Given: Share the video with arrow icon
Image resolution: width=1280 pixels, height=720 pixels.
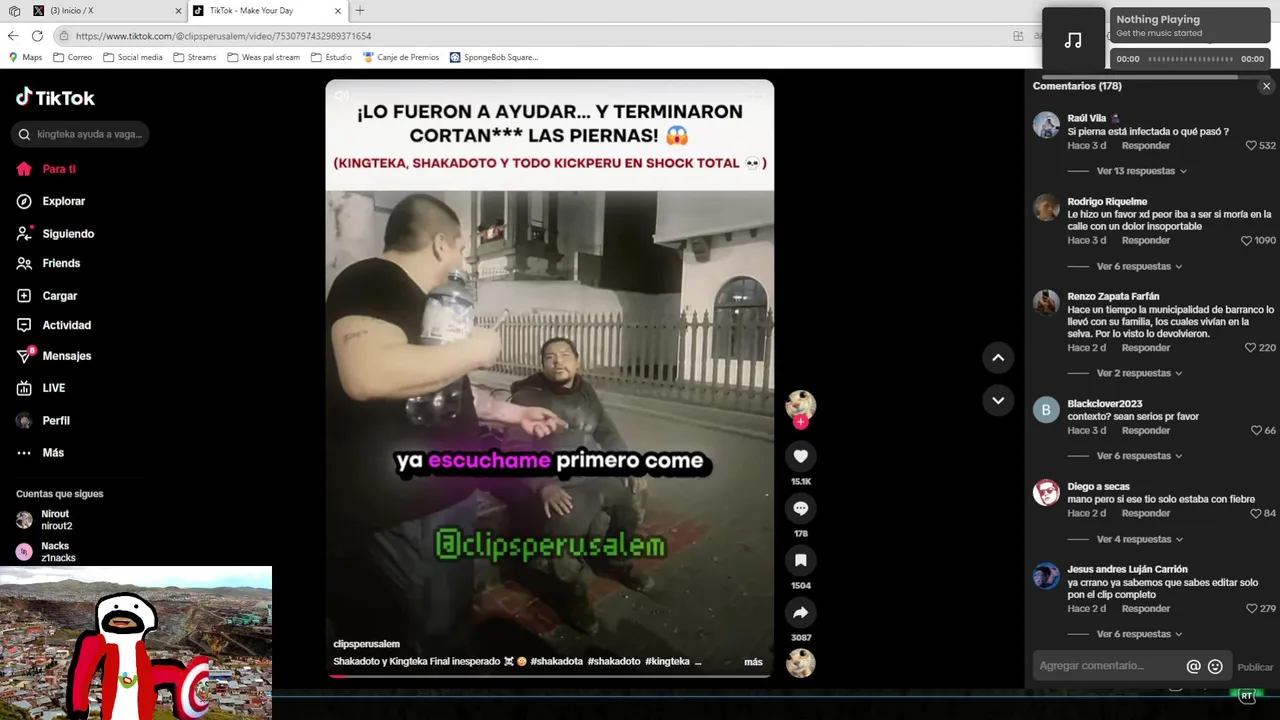Looking at the screenshot, I should click(x=800, y=612).
